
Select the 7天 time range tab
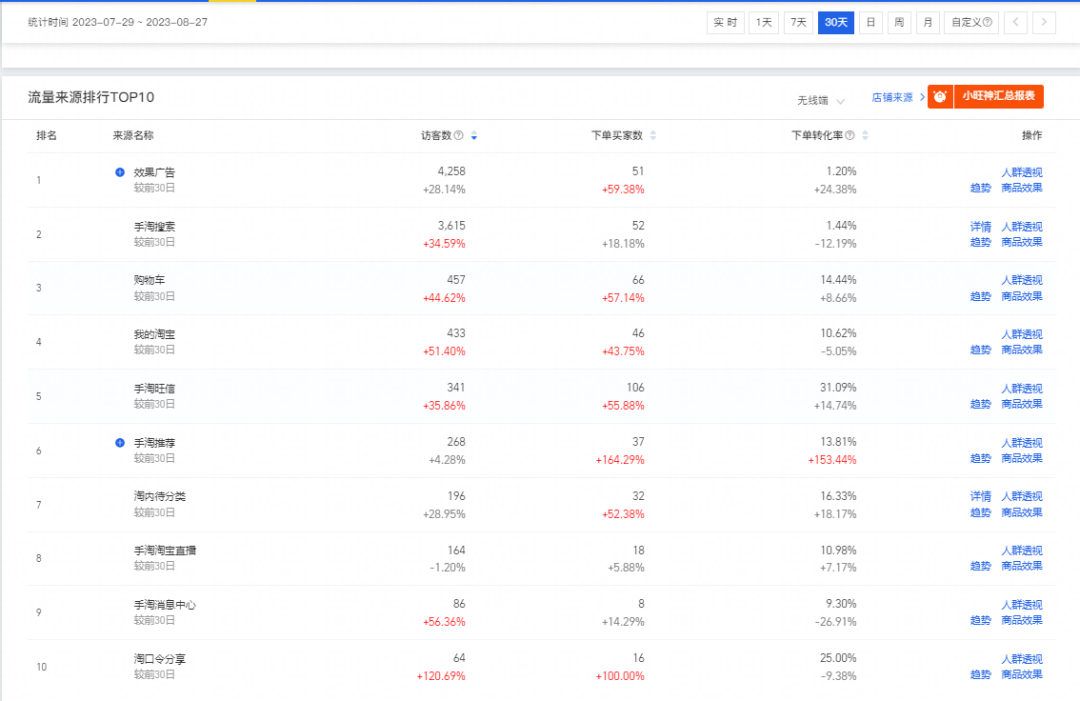coord(797,22)
